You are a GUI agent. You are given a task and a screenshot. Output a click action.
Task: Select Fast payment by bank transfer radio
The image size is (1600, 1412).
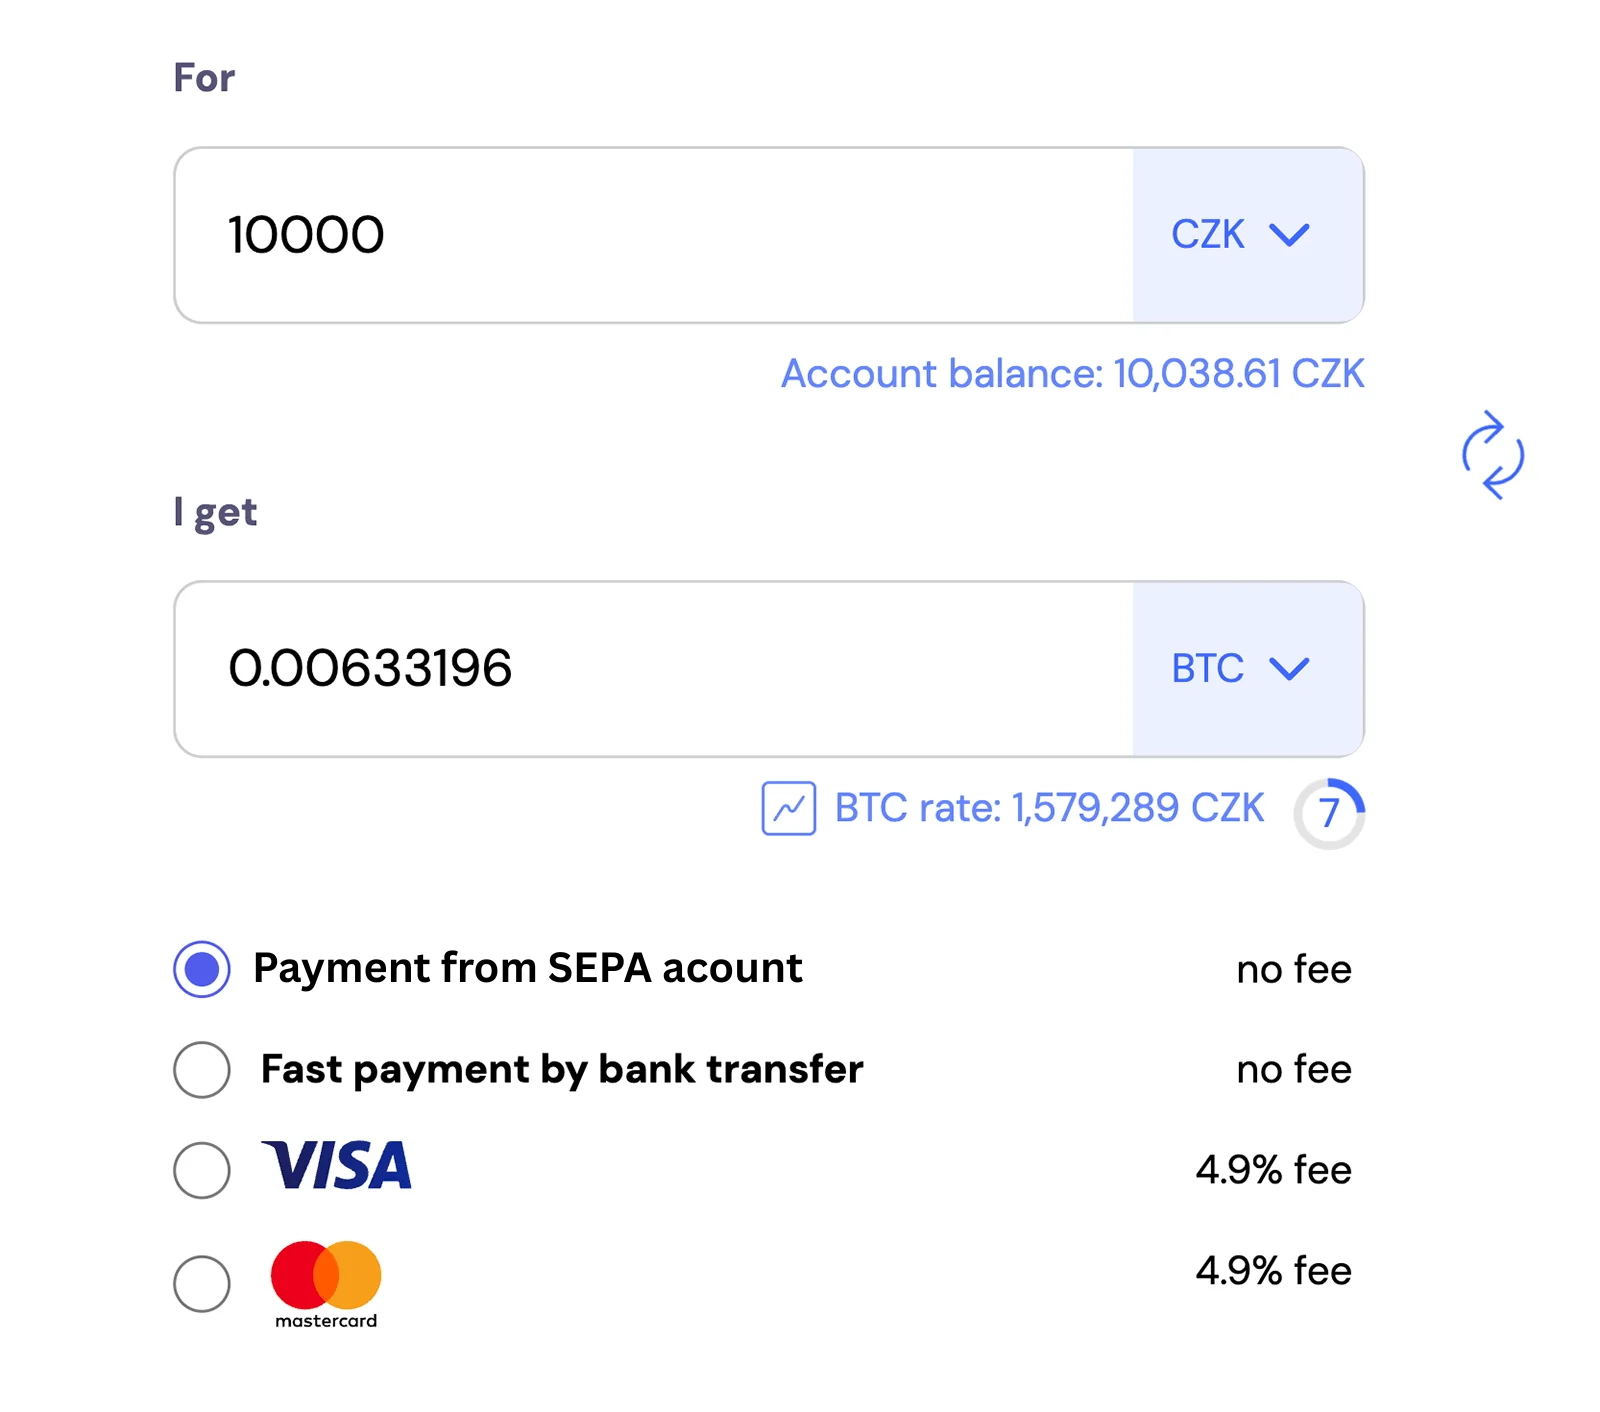tap(202, 1069)
